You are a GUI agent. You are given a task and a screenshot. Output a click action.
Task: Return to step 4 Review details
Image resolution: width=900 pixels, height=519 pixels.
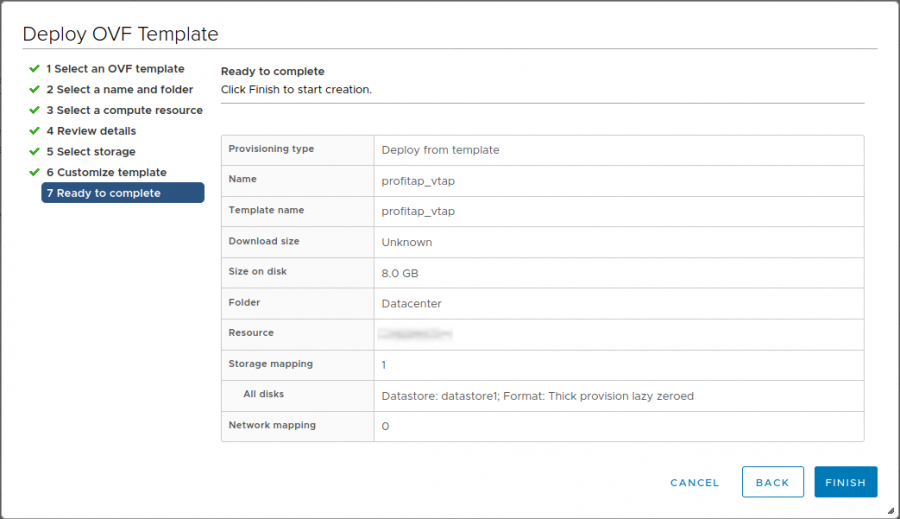pos(91,131)
